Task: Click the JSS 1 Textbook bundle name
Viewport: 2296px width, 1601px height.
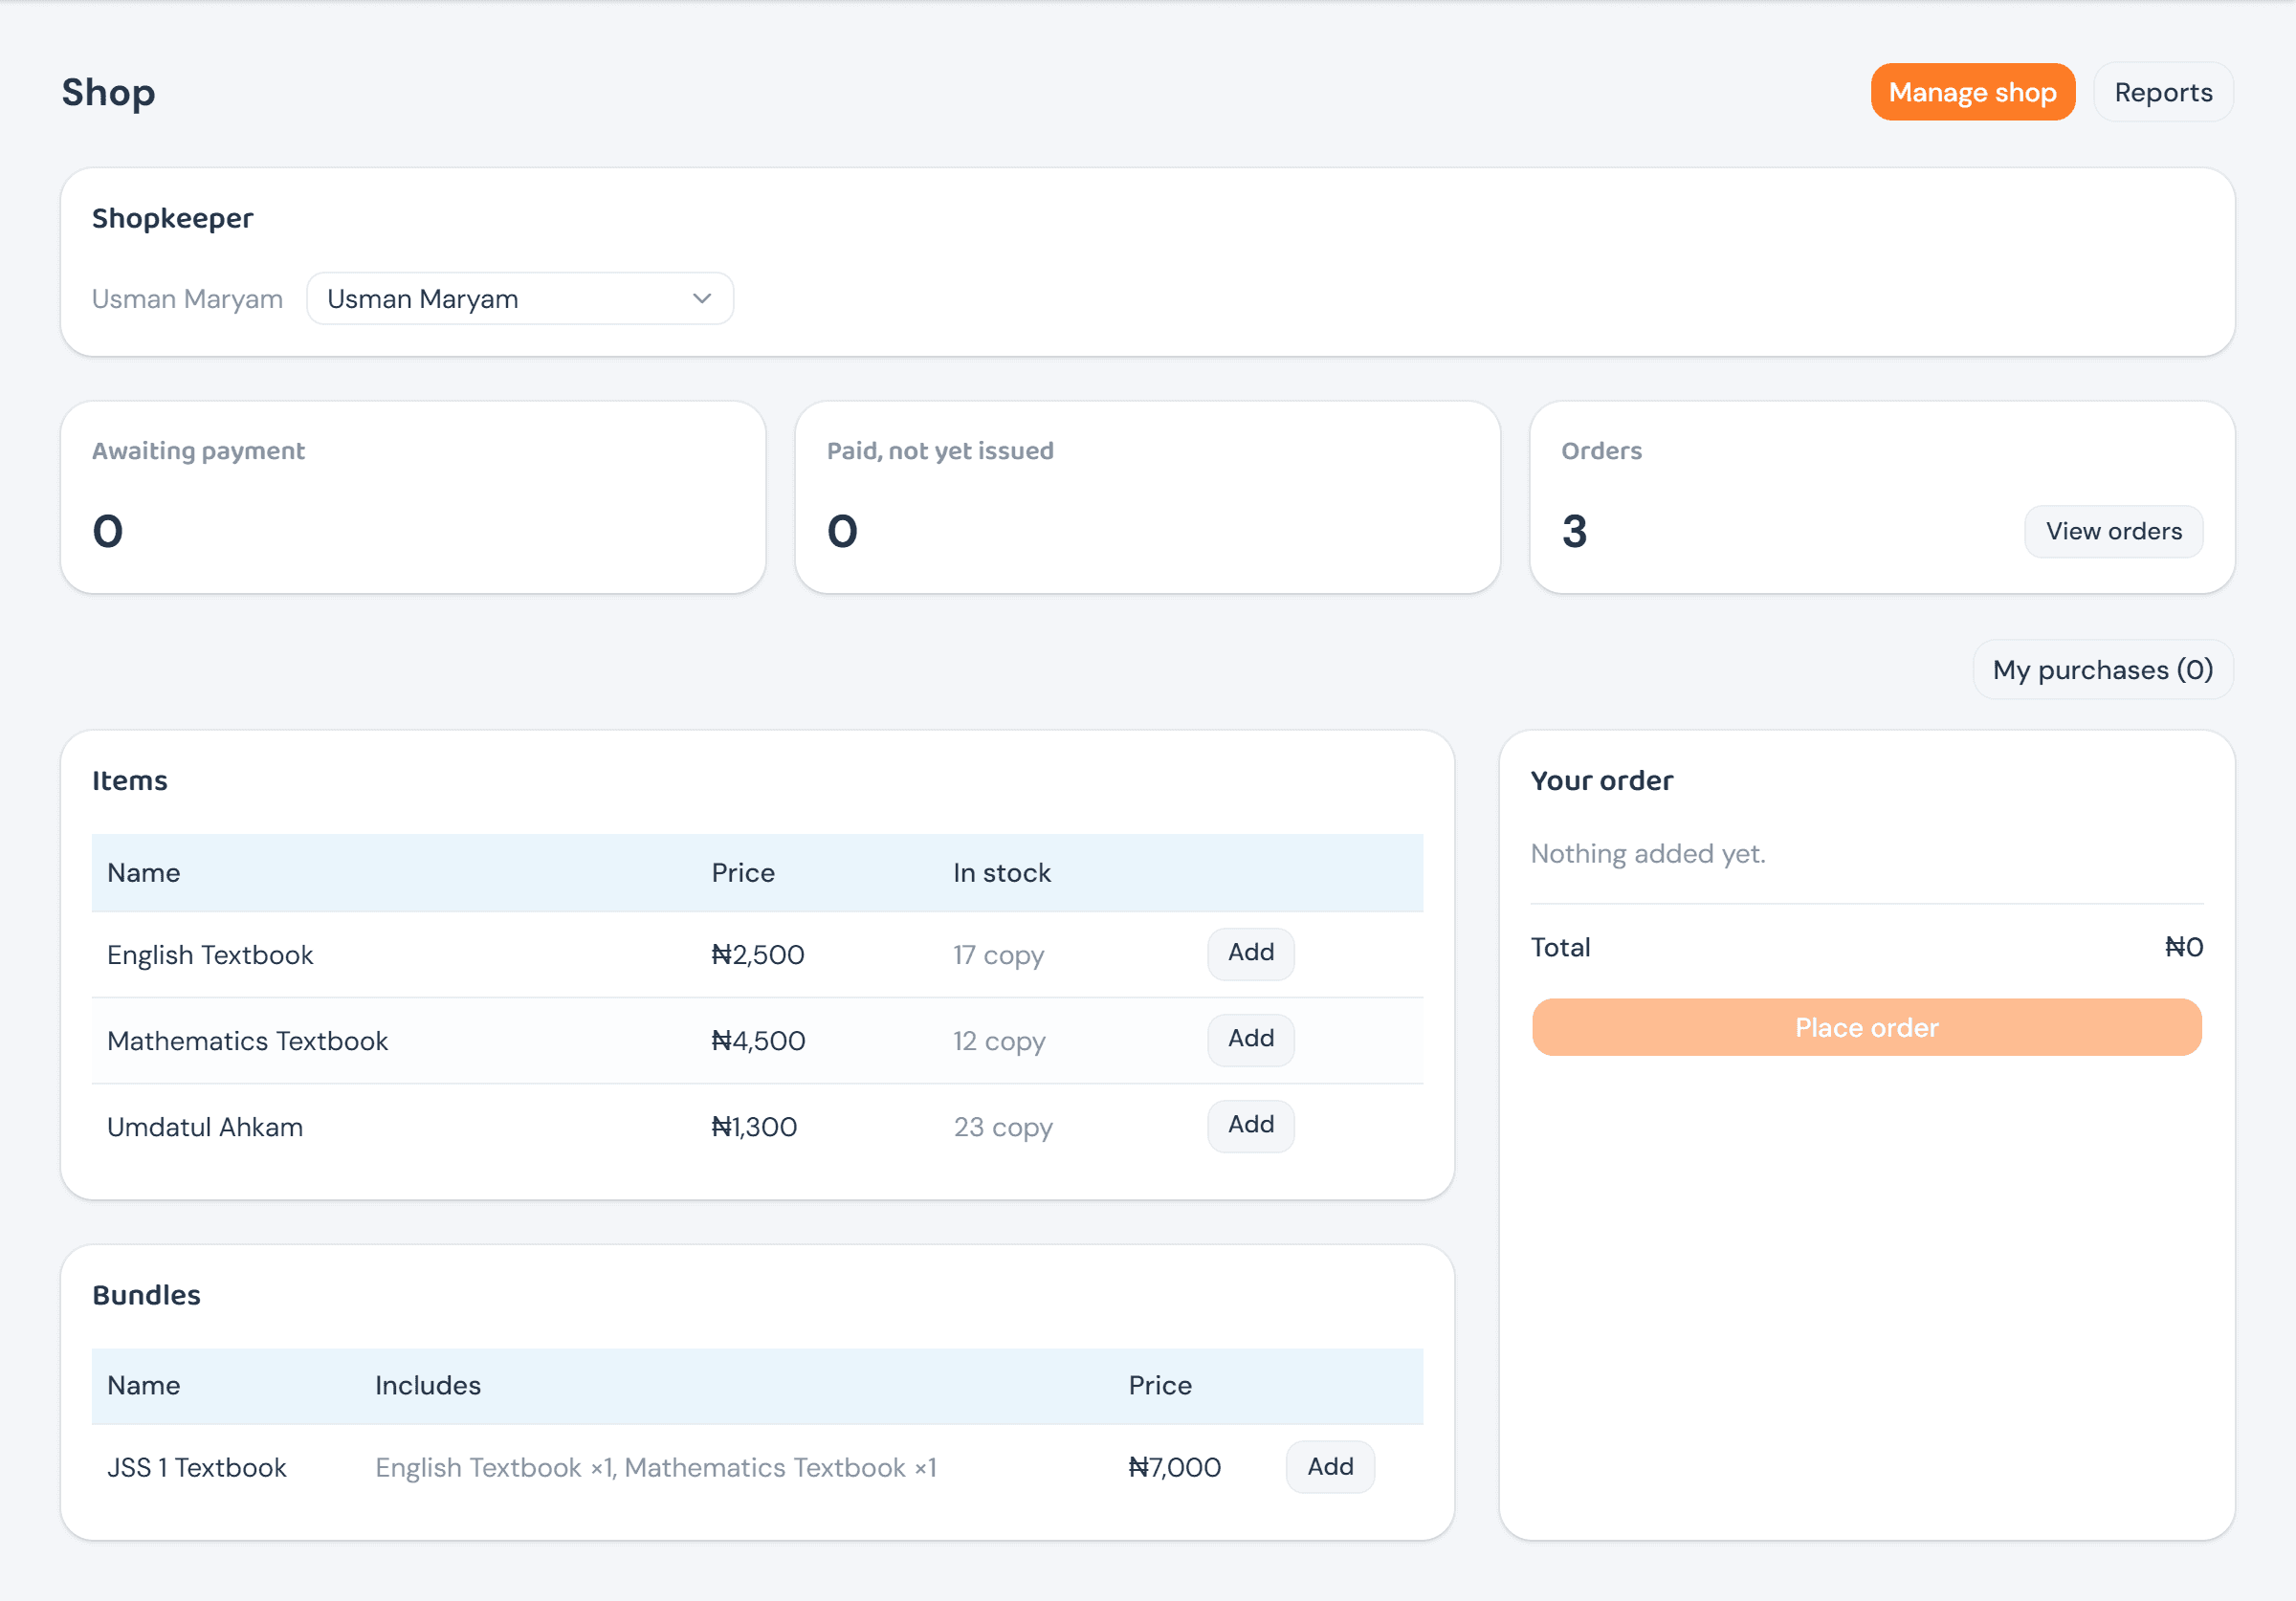Action: coord(197,1467)
